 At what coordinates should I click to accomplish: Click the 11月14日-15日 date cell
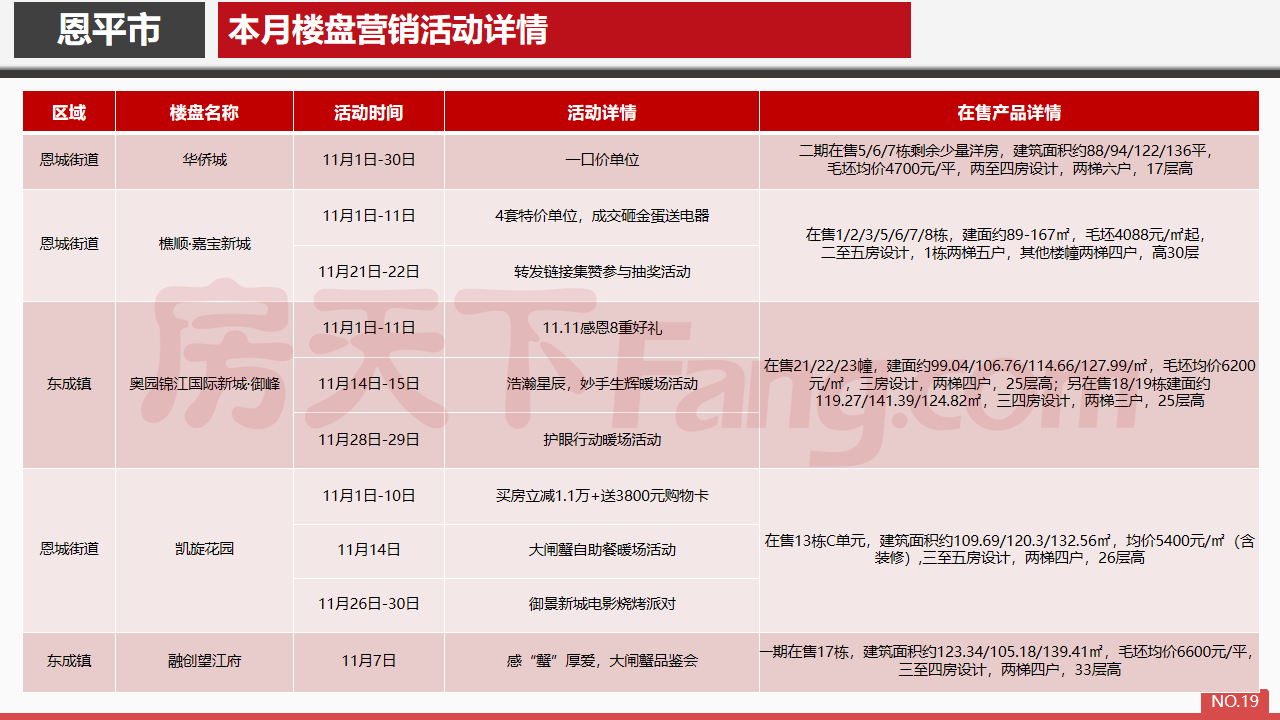368,384
